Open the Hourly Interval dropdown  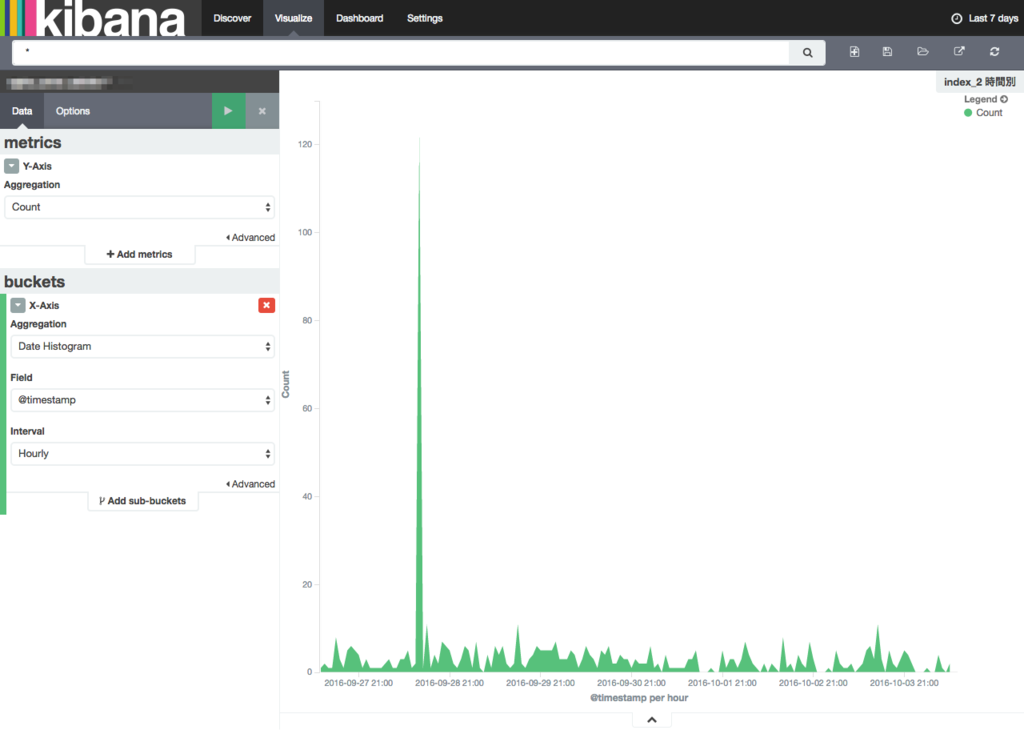(142, 454)
